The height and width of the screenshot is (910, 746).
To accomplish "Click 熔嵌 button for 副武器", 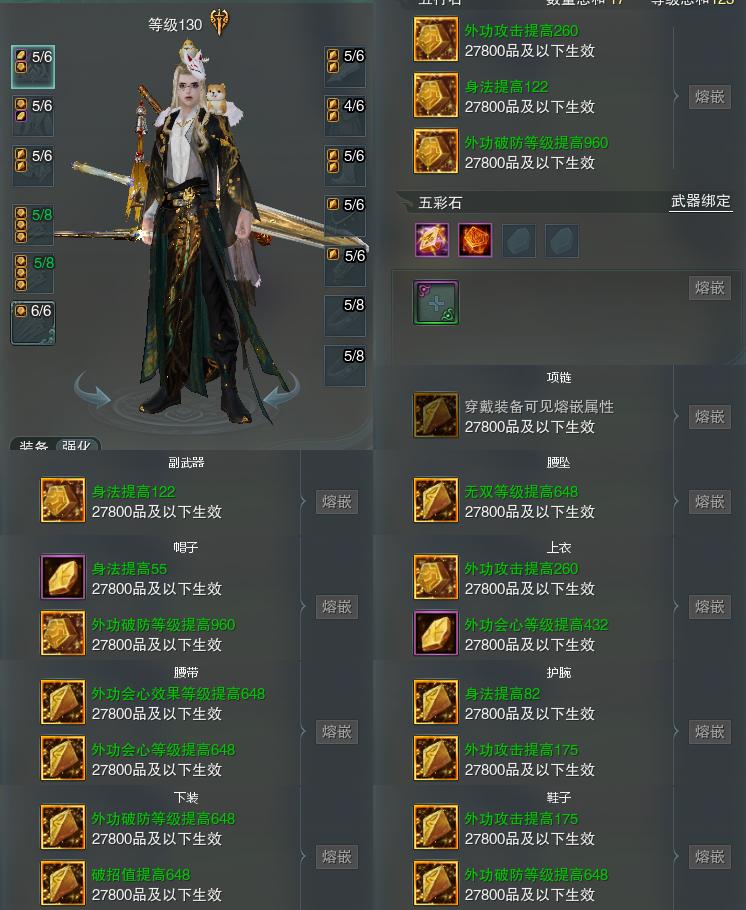I will tap(337, 501).
